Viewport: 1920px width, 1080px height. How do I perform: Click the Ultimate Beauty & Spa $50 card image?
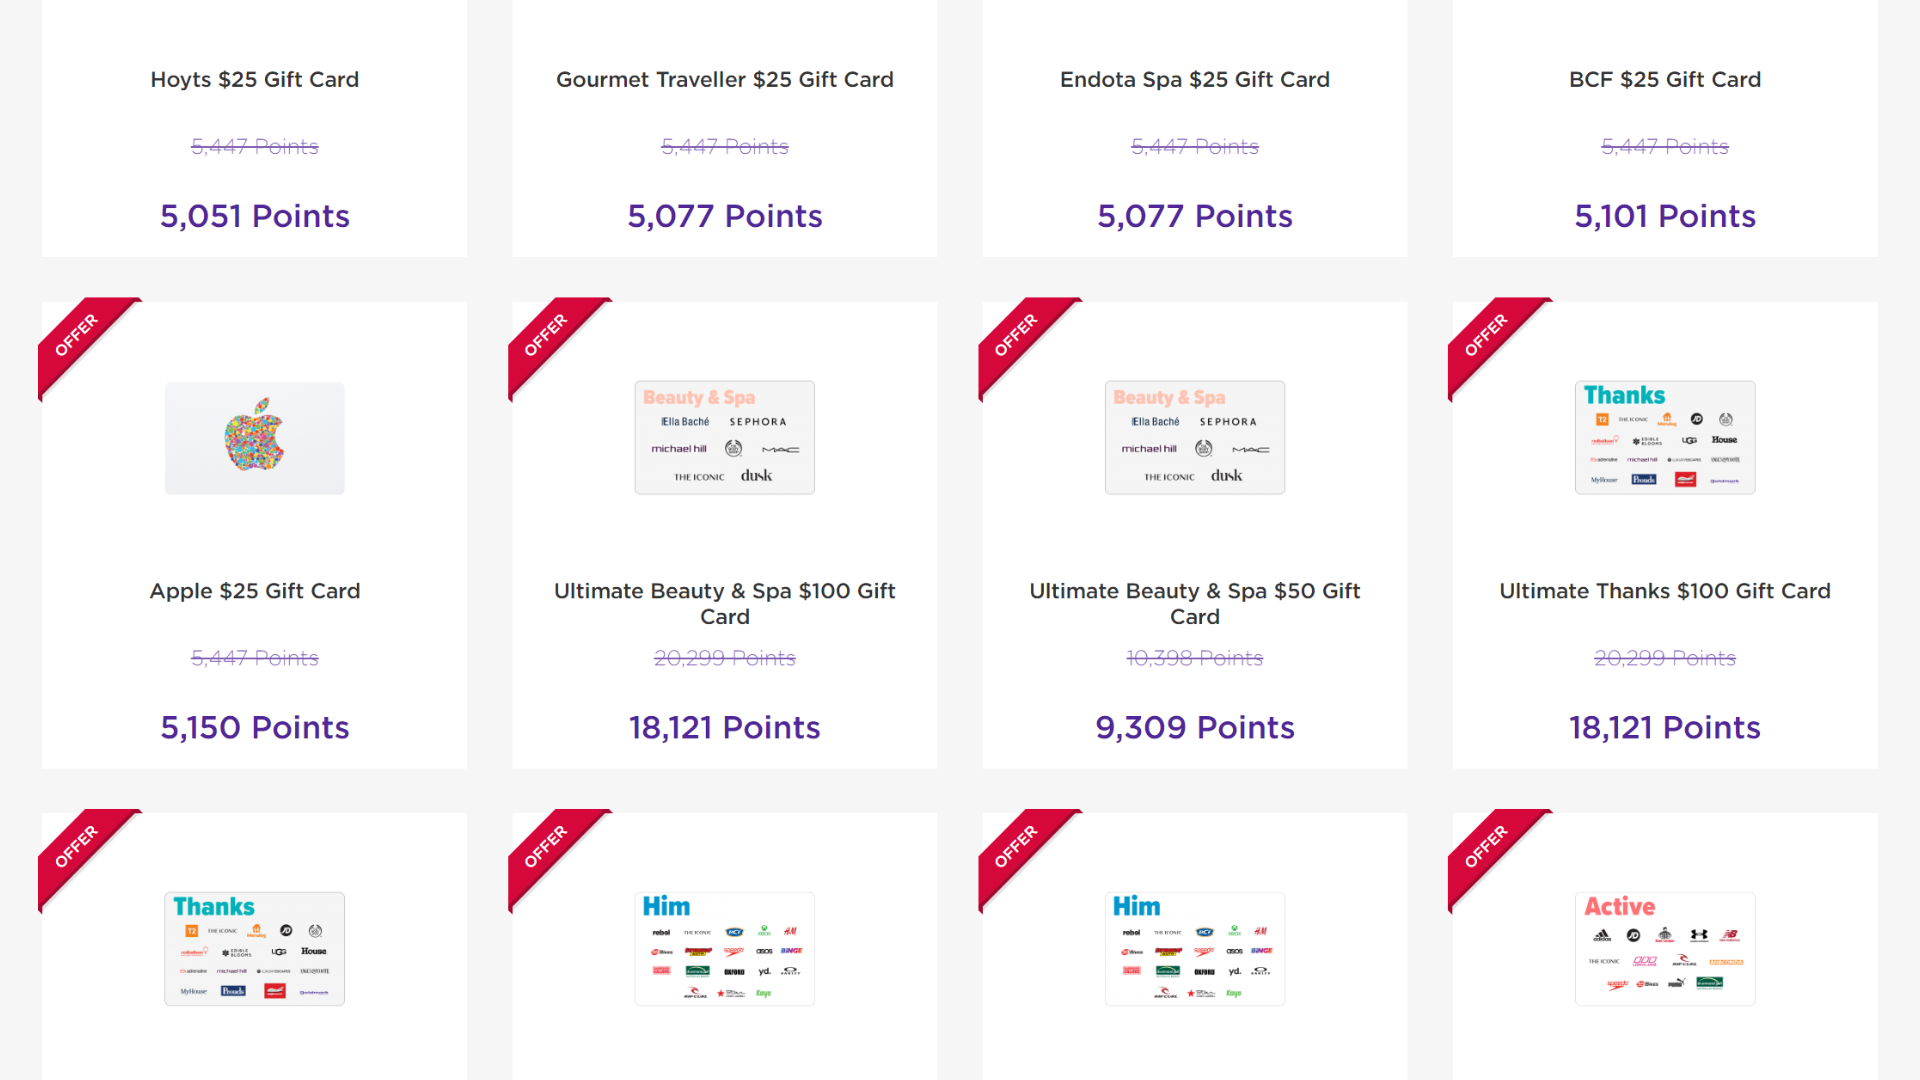[x=1194, y=438]
